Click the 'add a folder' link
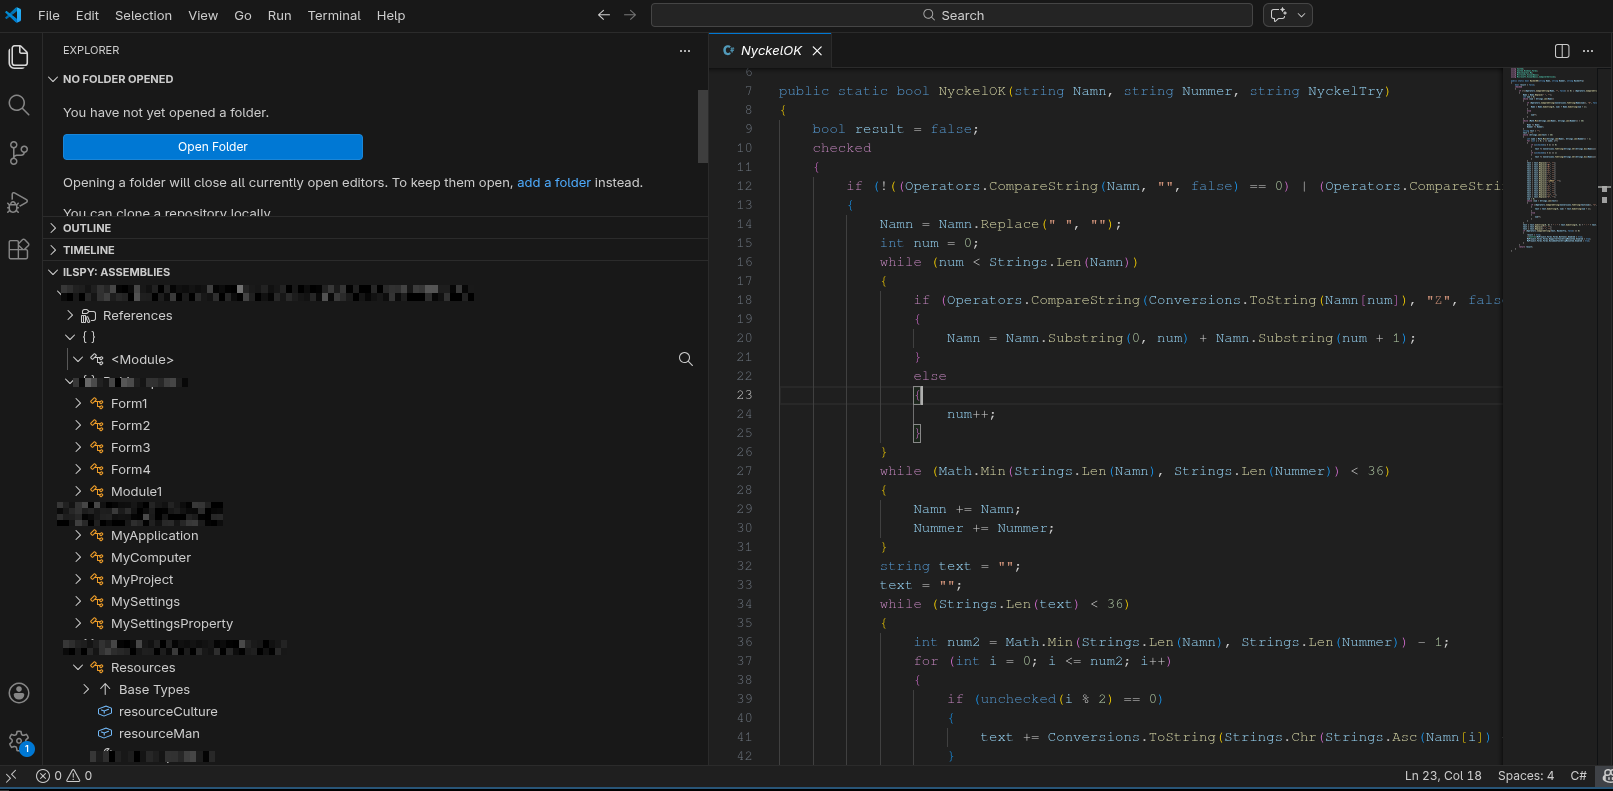1613x791 pixels. tap(553, 183)
